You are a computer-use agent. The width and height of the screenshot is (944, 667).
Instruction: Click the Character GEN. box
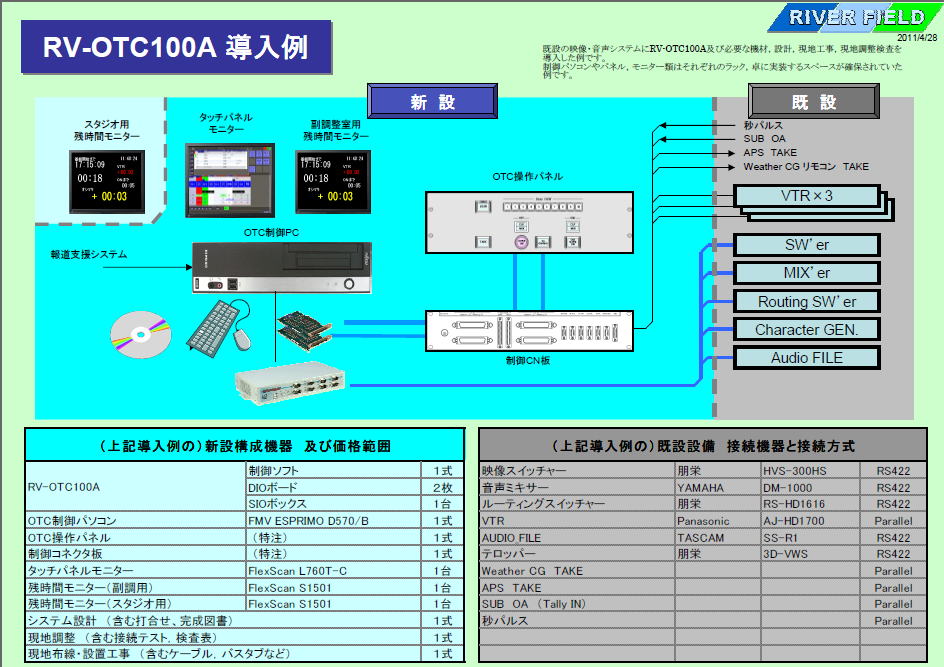click(x=807, y=330)
